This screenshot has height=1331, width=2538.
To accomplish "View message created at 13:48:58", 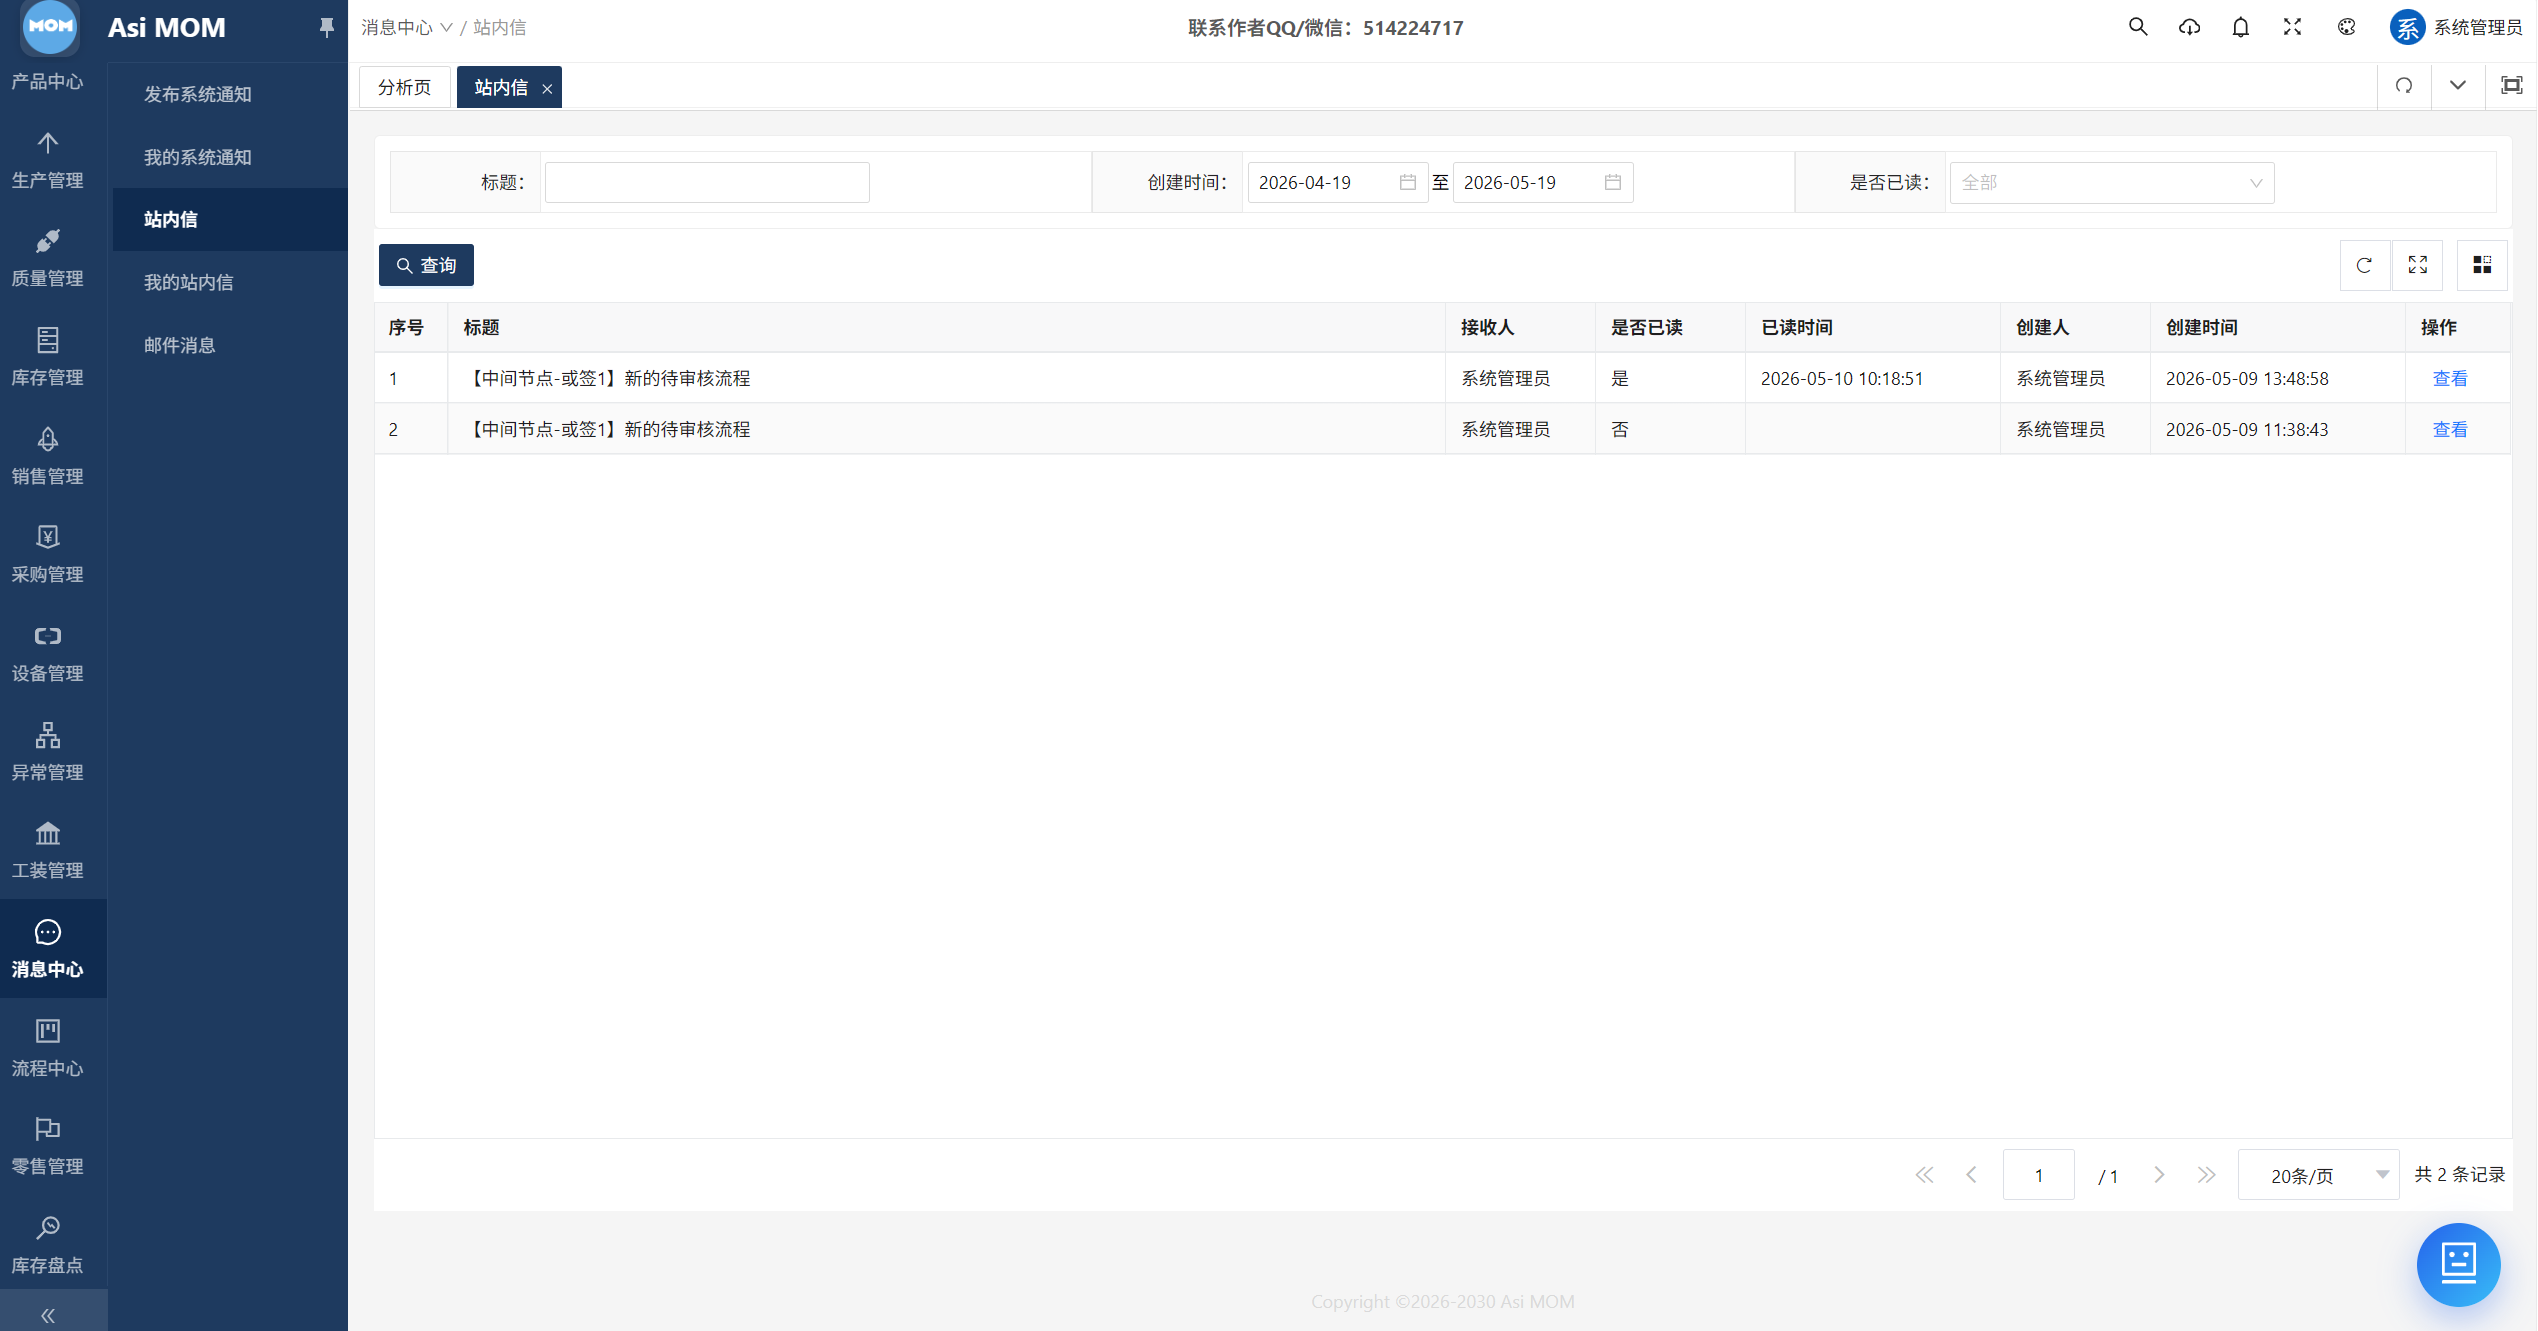I will (x=2449, y=378).
